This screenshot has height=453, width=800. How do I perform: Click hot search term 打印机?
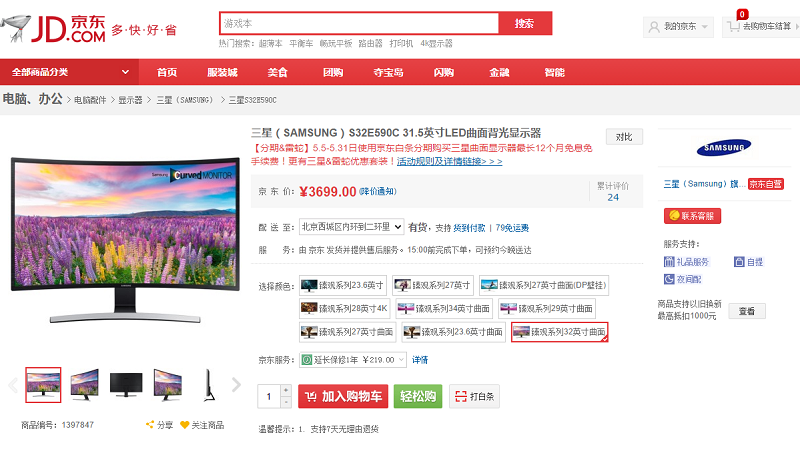(x=401, y=44)
